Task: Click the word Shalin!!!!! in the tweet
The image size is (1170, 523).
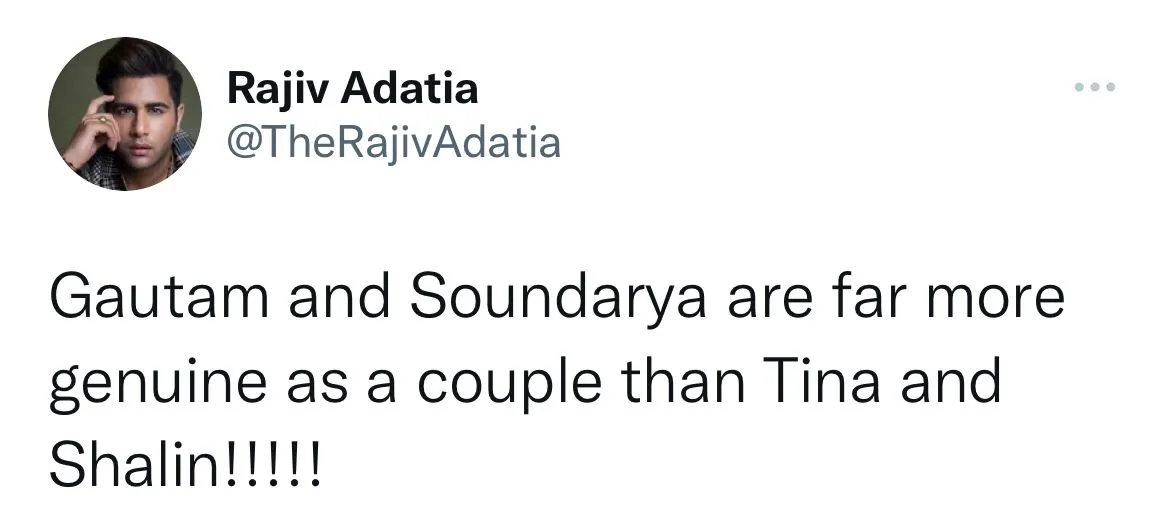Action: coord(186,466)
